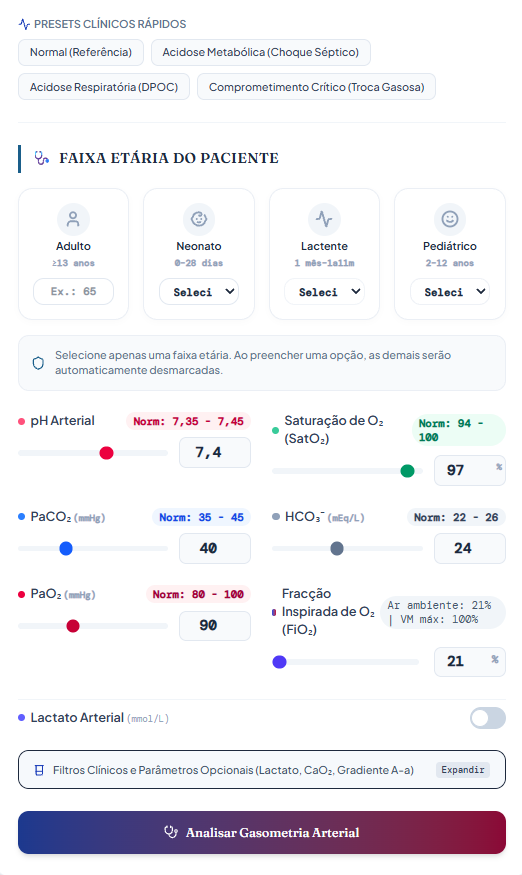Click the adult age input field
The height and width of the screenshot is (875, 522).
[x=73, y=291]
